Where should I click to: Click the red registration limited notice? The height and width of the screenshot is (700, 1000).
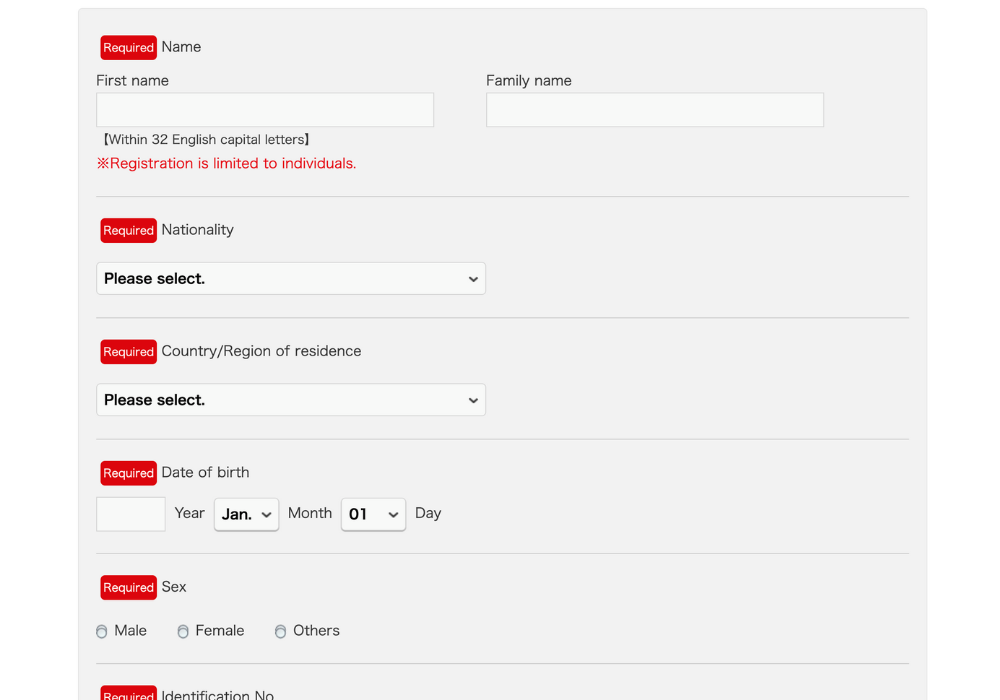[226, 164]
